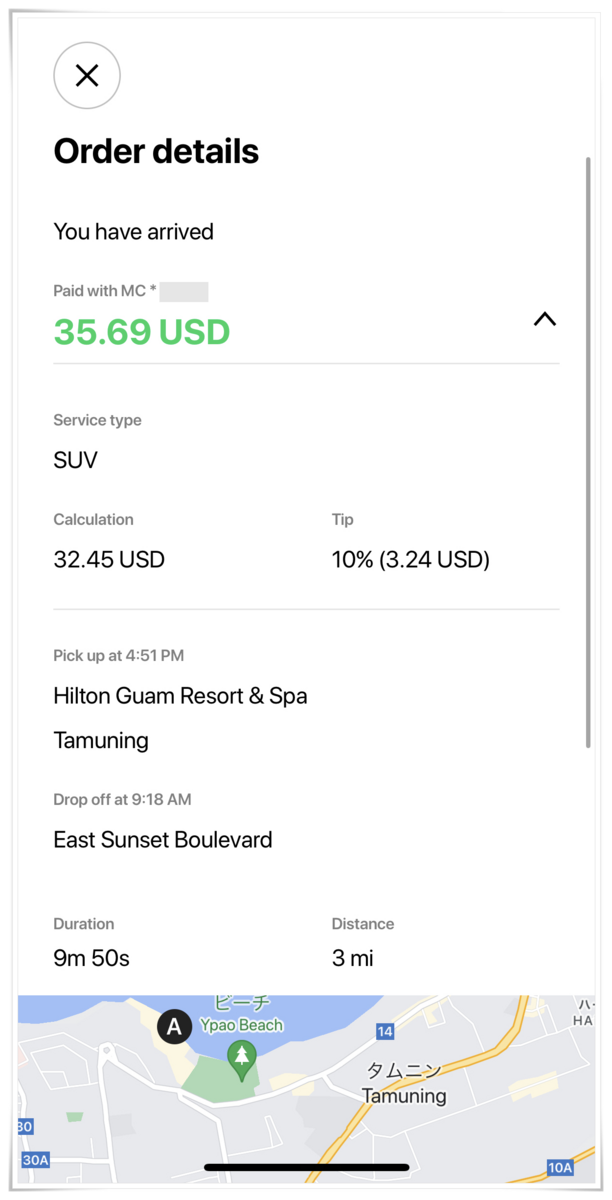Select the SUV service type
The width and height of the screenshot is (612, 1200).
(74, 460)
